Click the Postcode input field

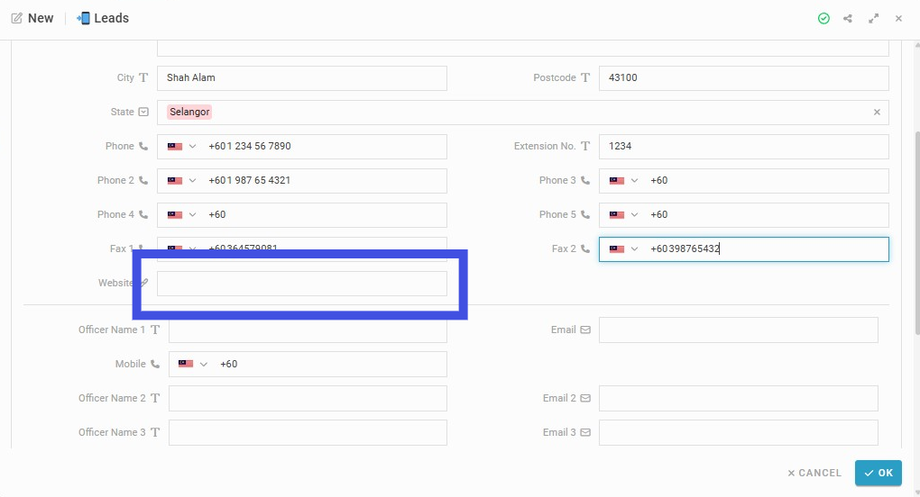(743, 78)
